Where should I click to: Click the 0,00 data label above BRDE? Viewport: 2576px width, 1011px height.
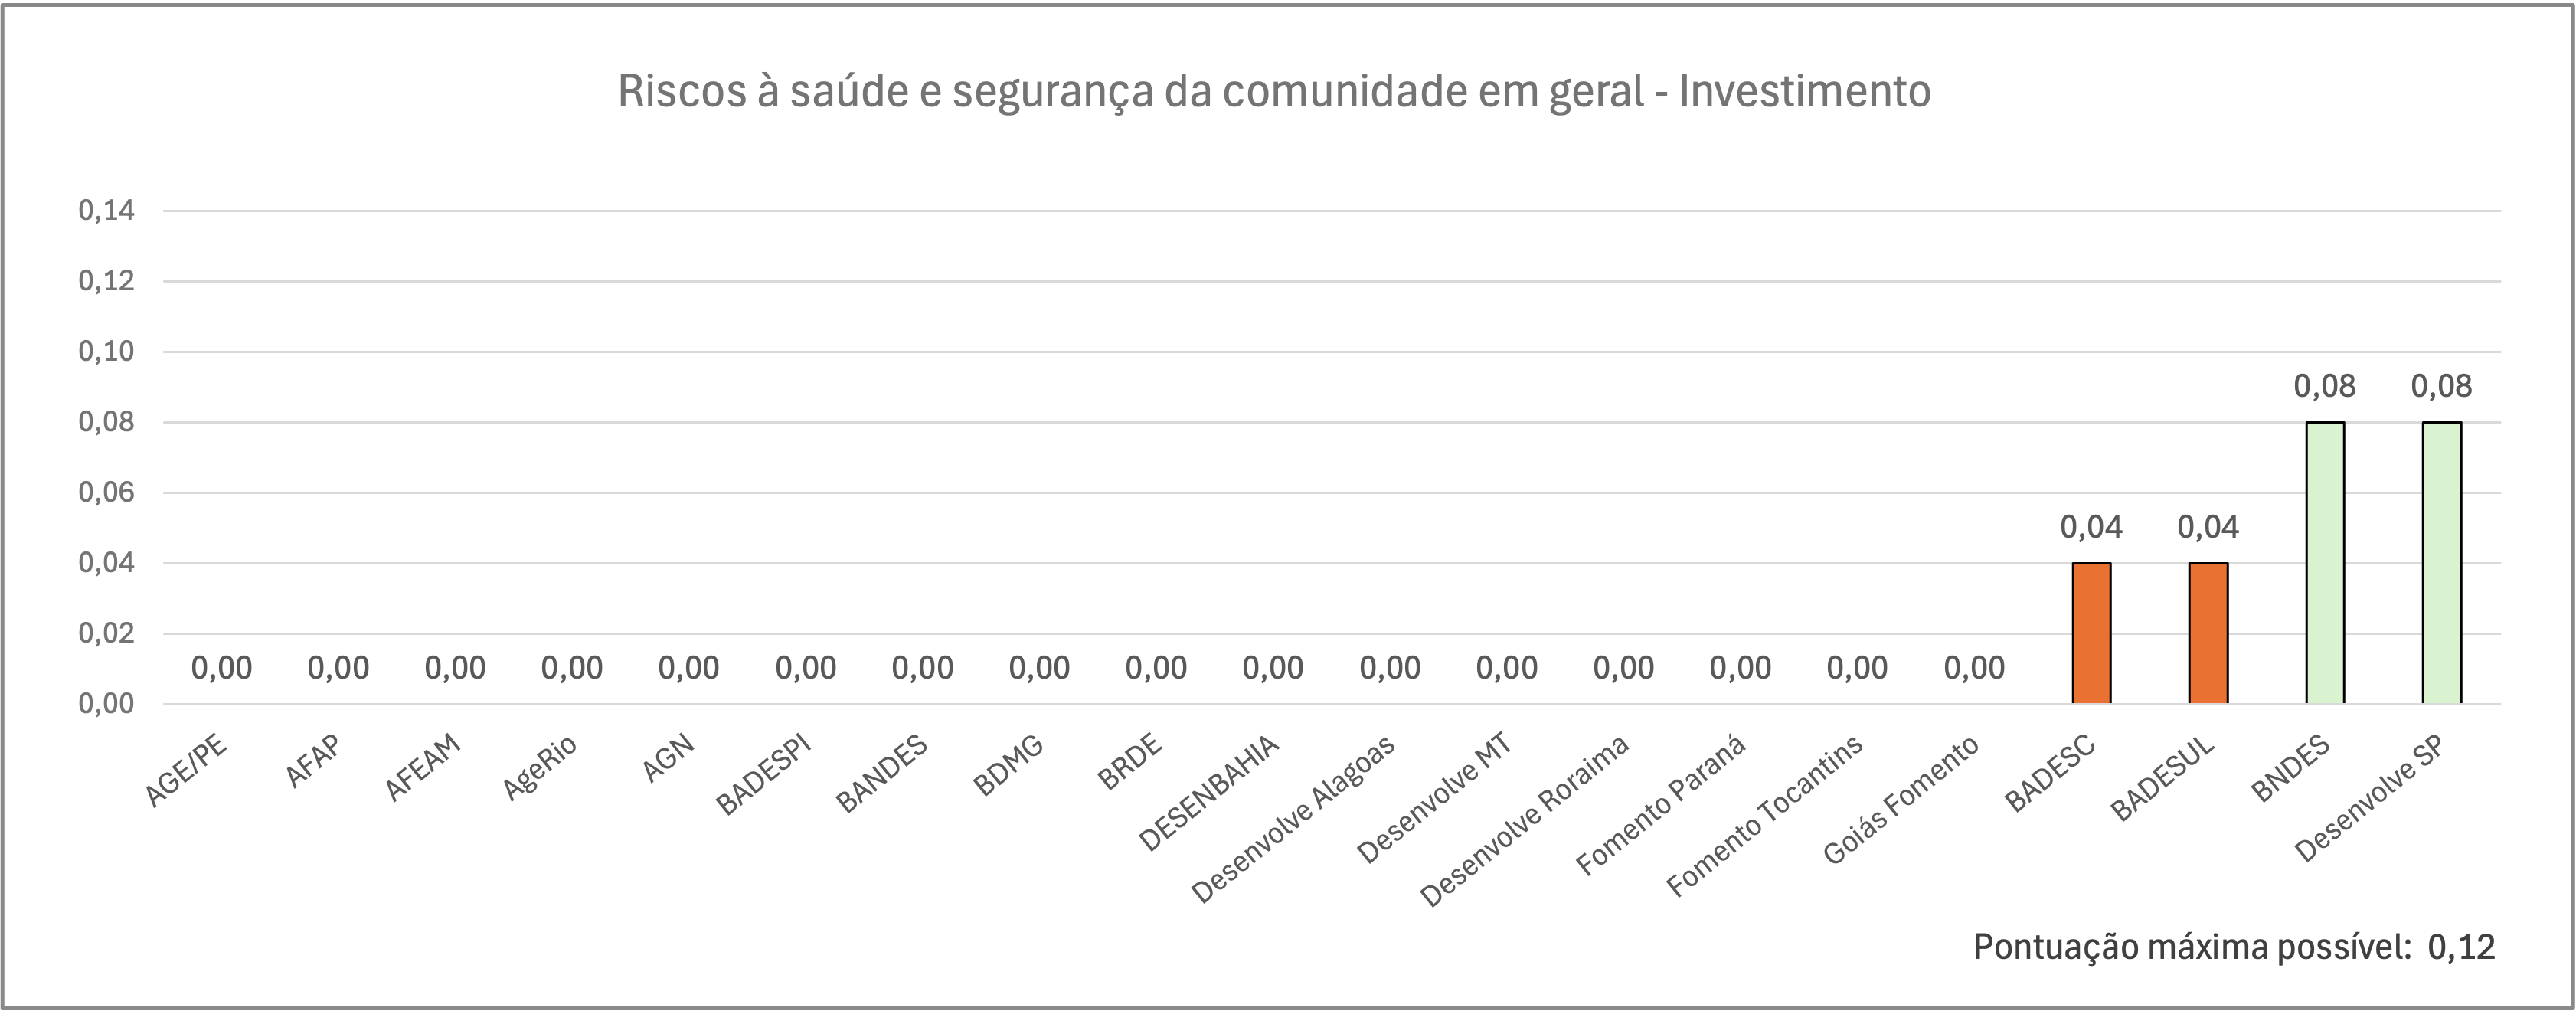1156,668
